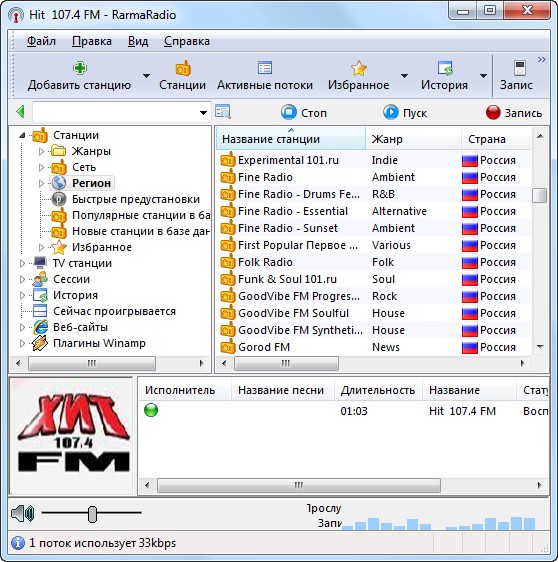Expand the Веб-сайты tree node

[x=22, y=327]
